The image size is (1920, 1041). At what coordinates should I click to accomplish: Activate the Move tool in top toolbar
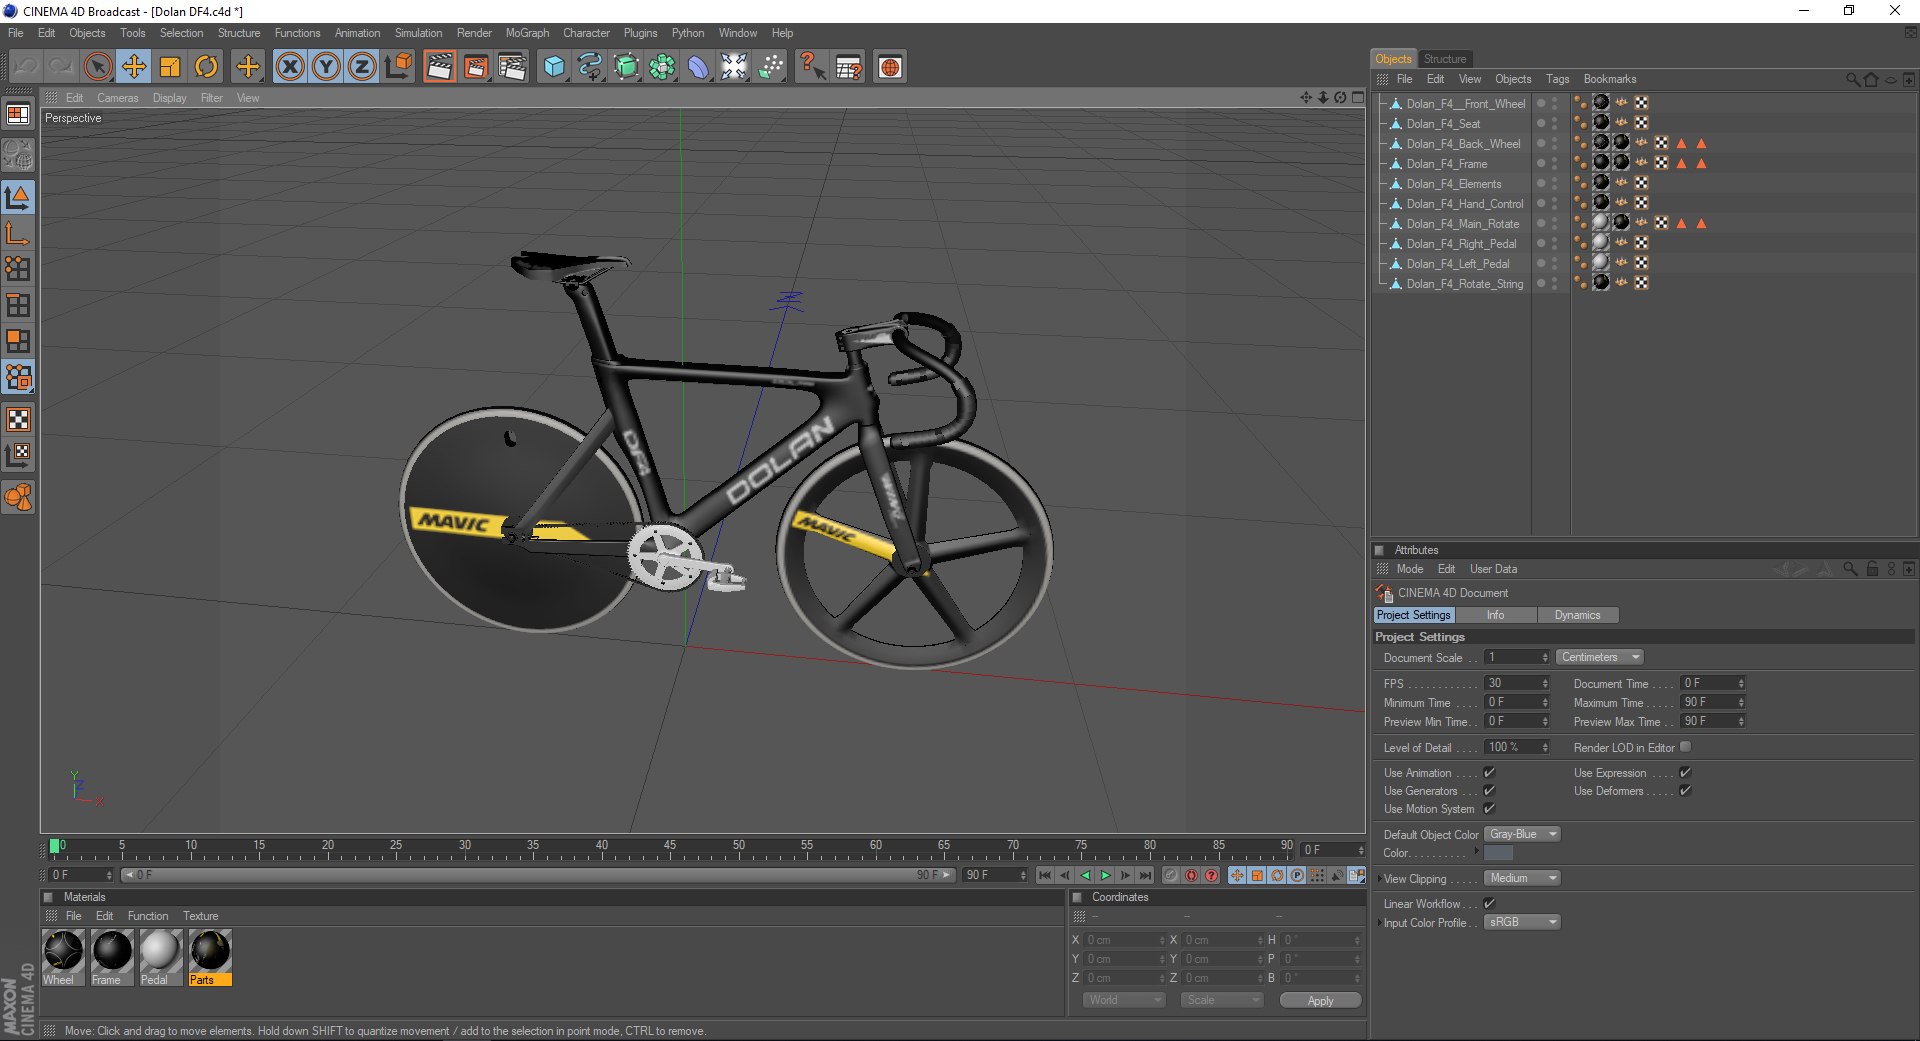click(133, 67)
